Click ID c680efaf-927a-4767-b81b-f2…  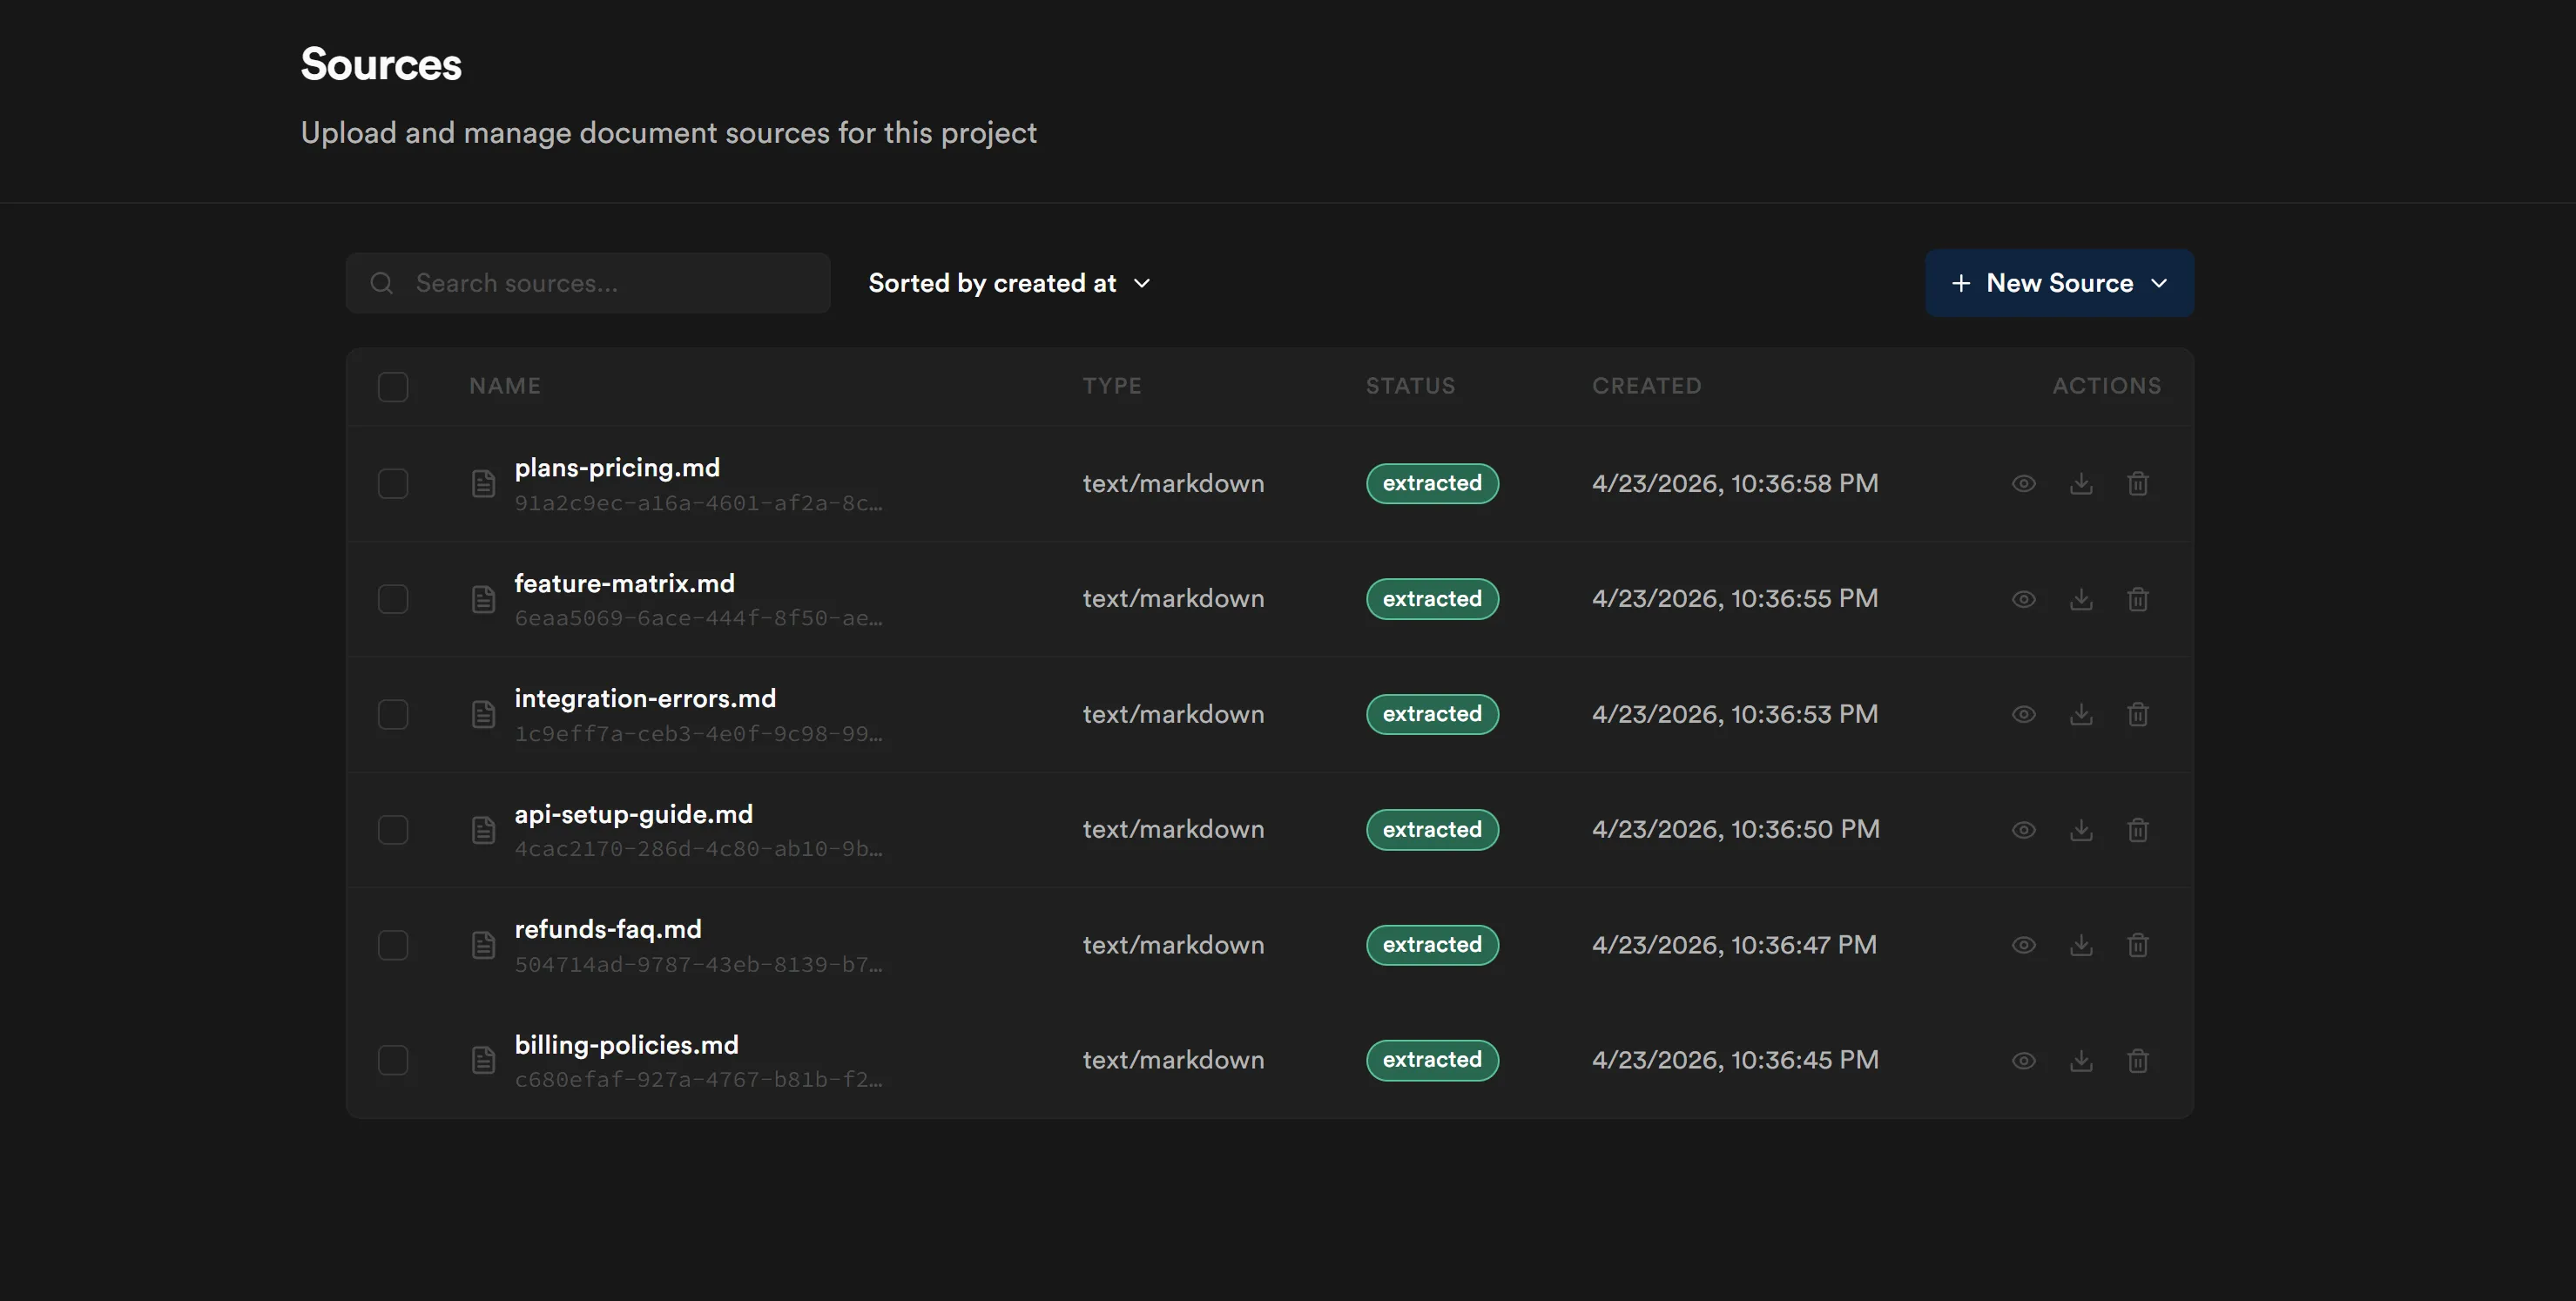(698, 1080)
